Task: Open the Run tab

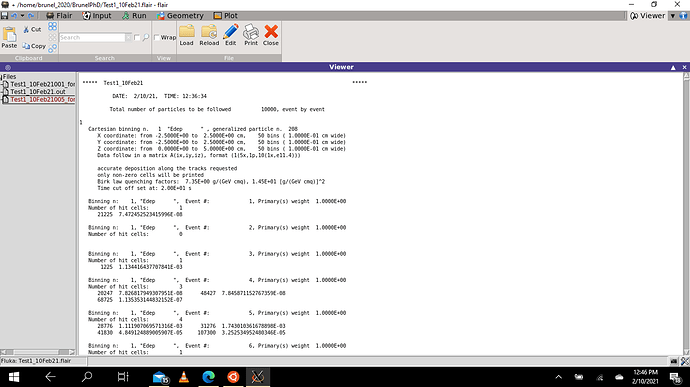Action: [134, 15]
